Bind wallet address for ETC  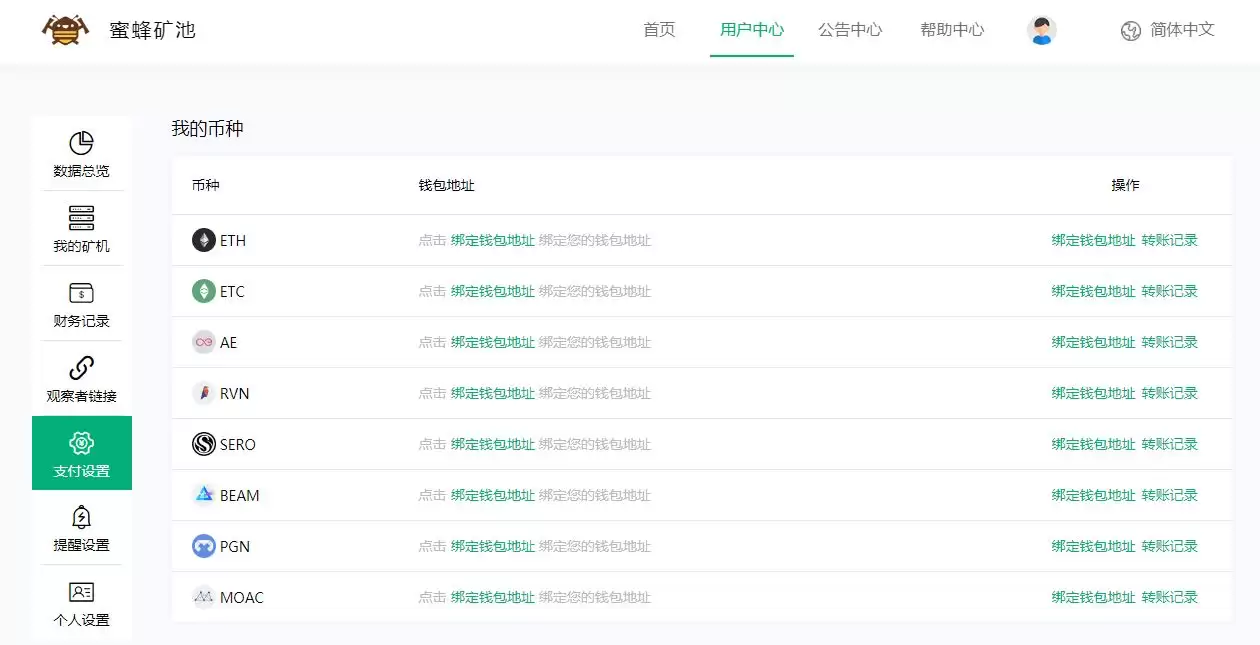coord(1092,291)
